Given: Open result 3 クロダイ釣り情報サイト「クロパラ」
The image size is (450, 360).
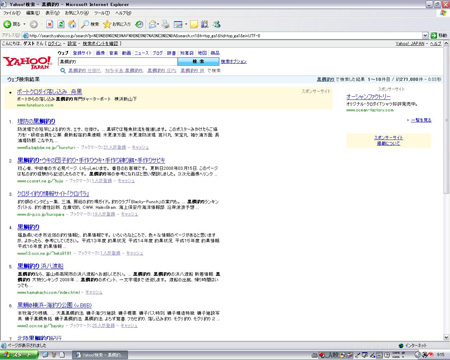Looking at the screenshot, I should tap(53, 194).
